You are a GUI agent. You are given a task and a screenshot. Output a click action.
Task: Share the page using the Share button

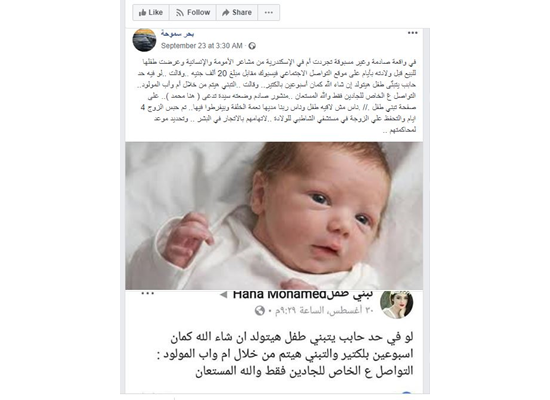(x=237, y=13)
